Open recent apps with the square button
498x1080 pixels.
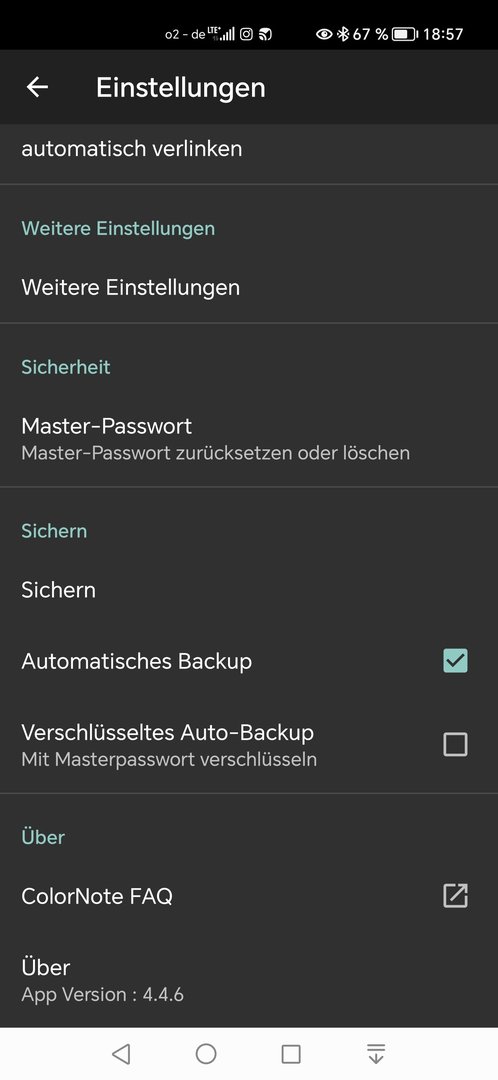291,1054
